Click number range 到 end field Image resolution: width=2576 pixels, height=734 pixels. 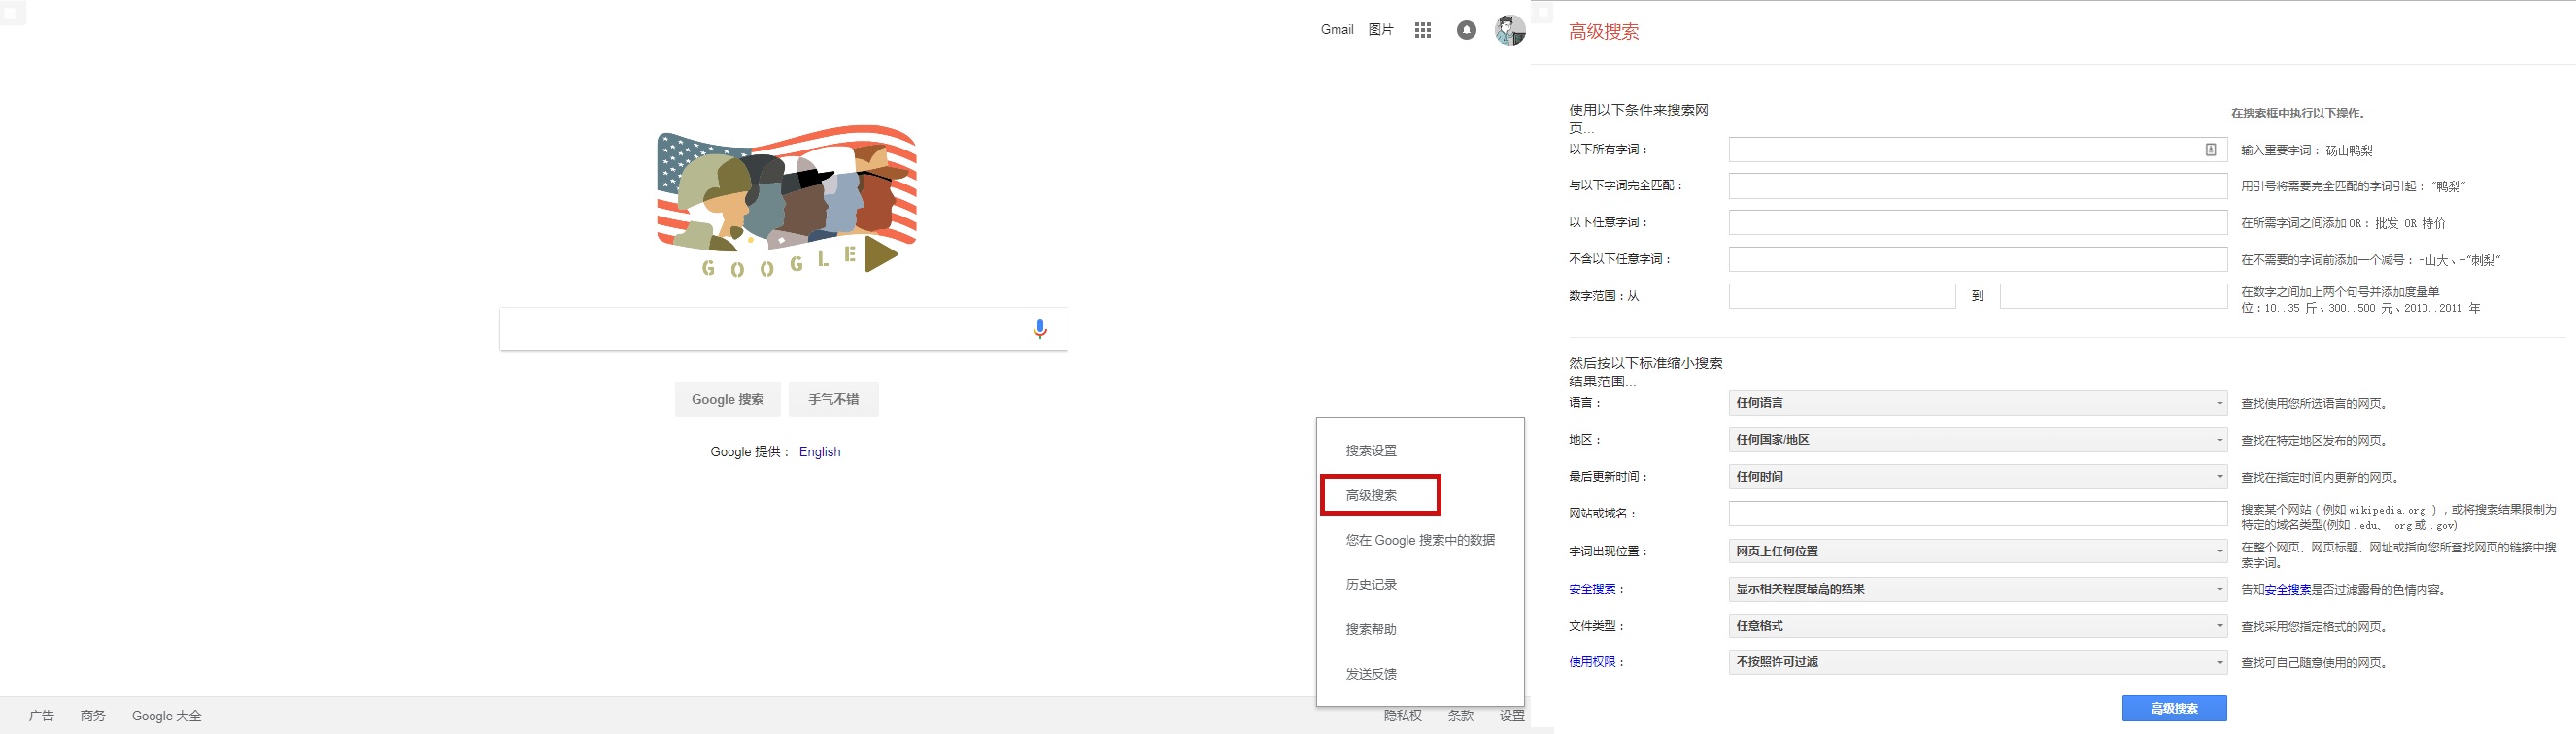2114,296
